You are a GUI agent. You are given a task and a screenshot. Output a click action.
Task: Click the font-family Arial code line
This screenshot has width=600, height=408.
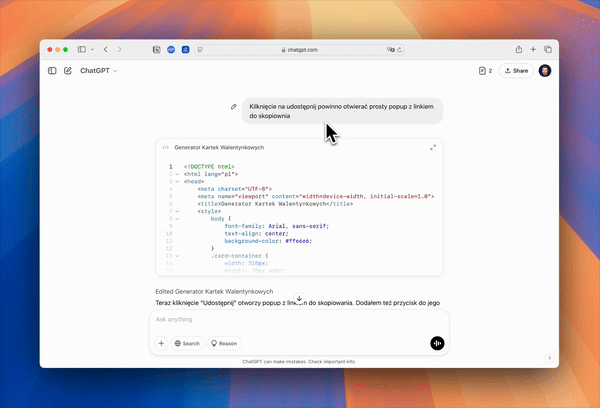pos(276,226)
